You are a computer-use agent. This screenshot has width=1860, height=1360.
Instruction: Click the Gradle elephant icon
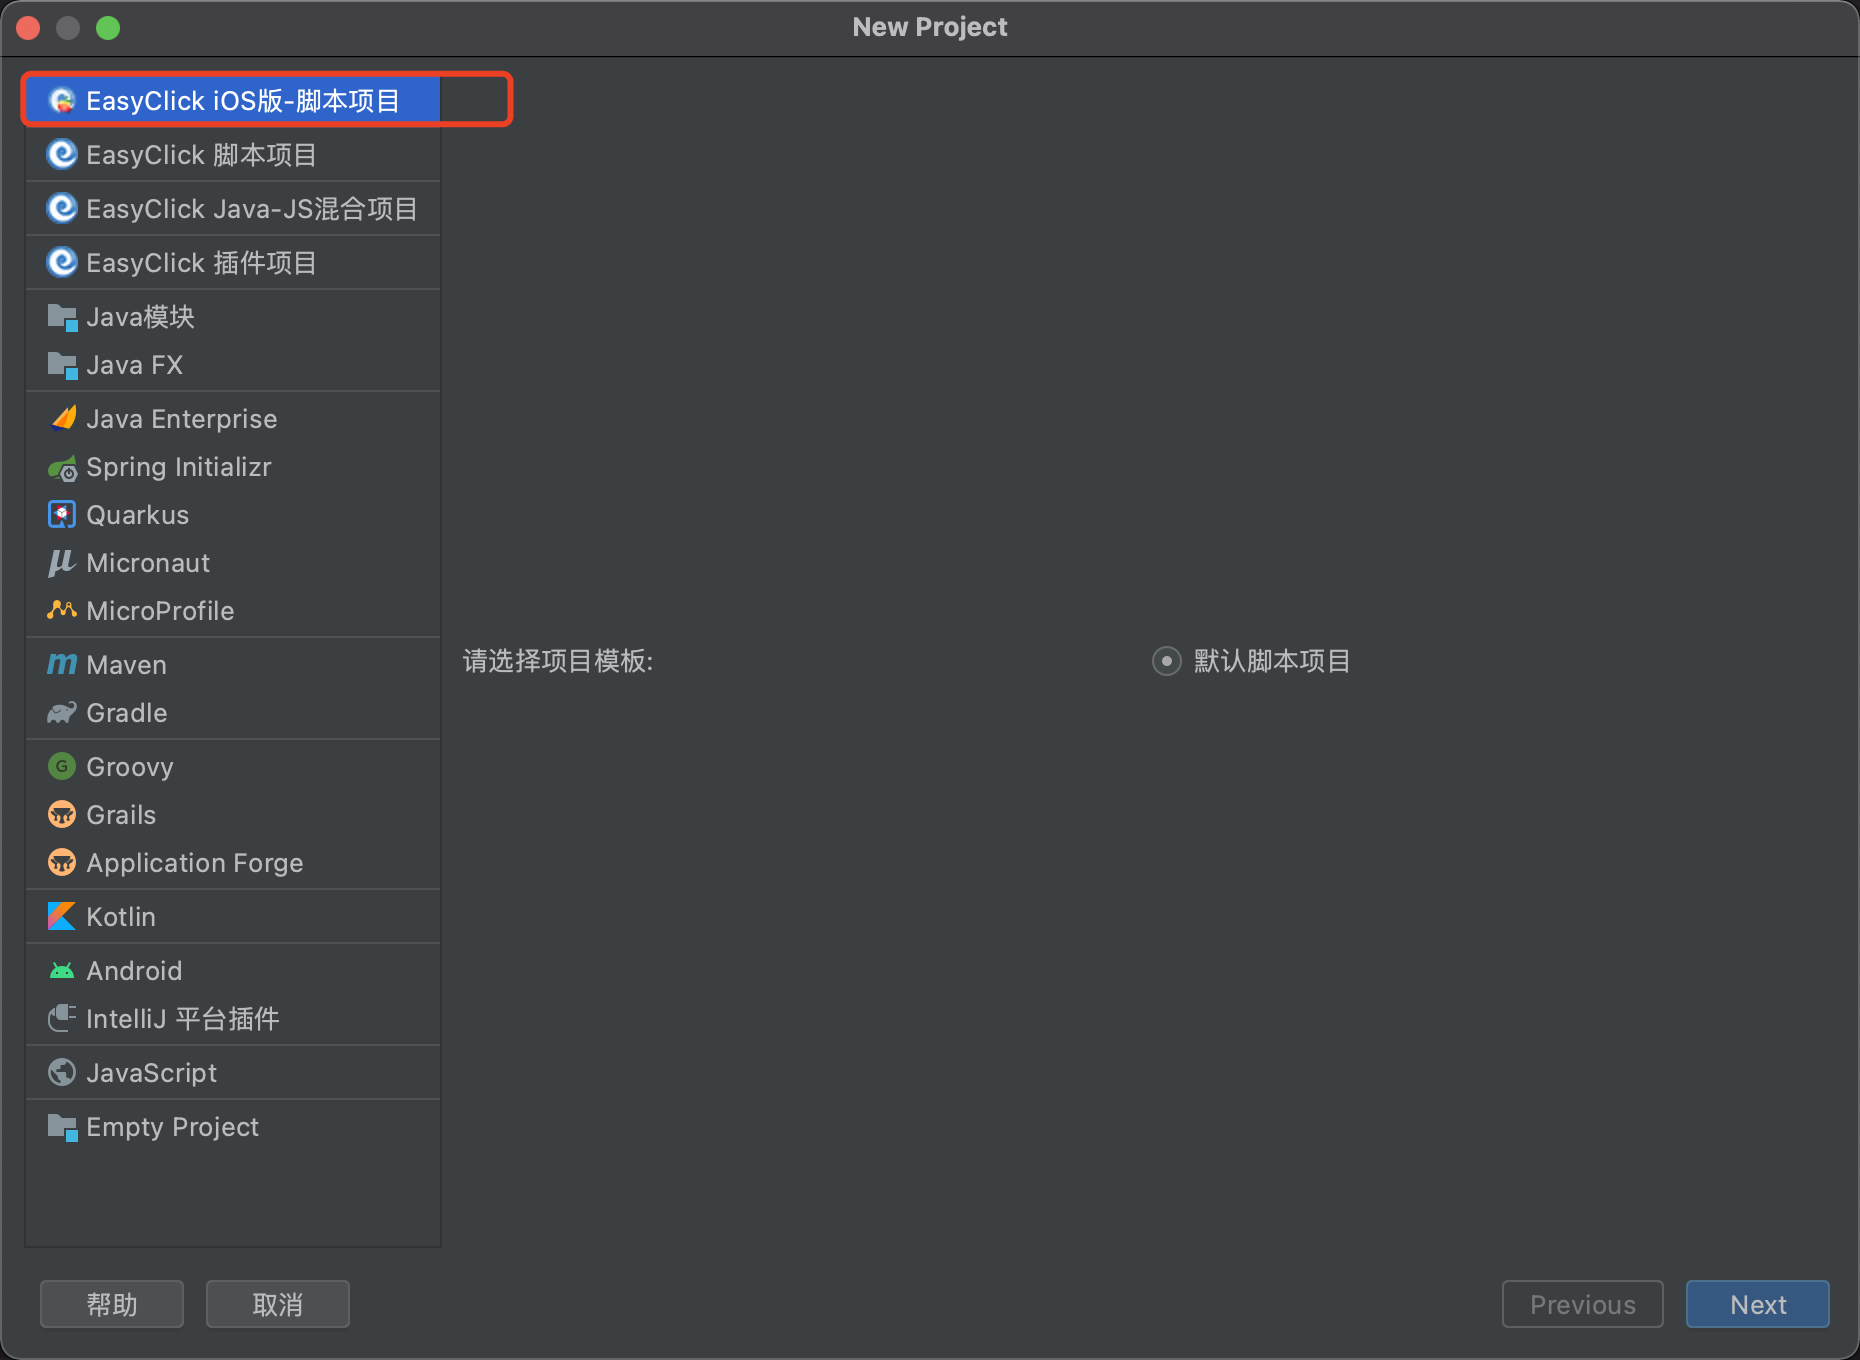(62, 712)
